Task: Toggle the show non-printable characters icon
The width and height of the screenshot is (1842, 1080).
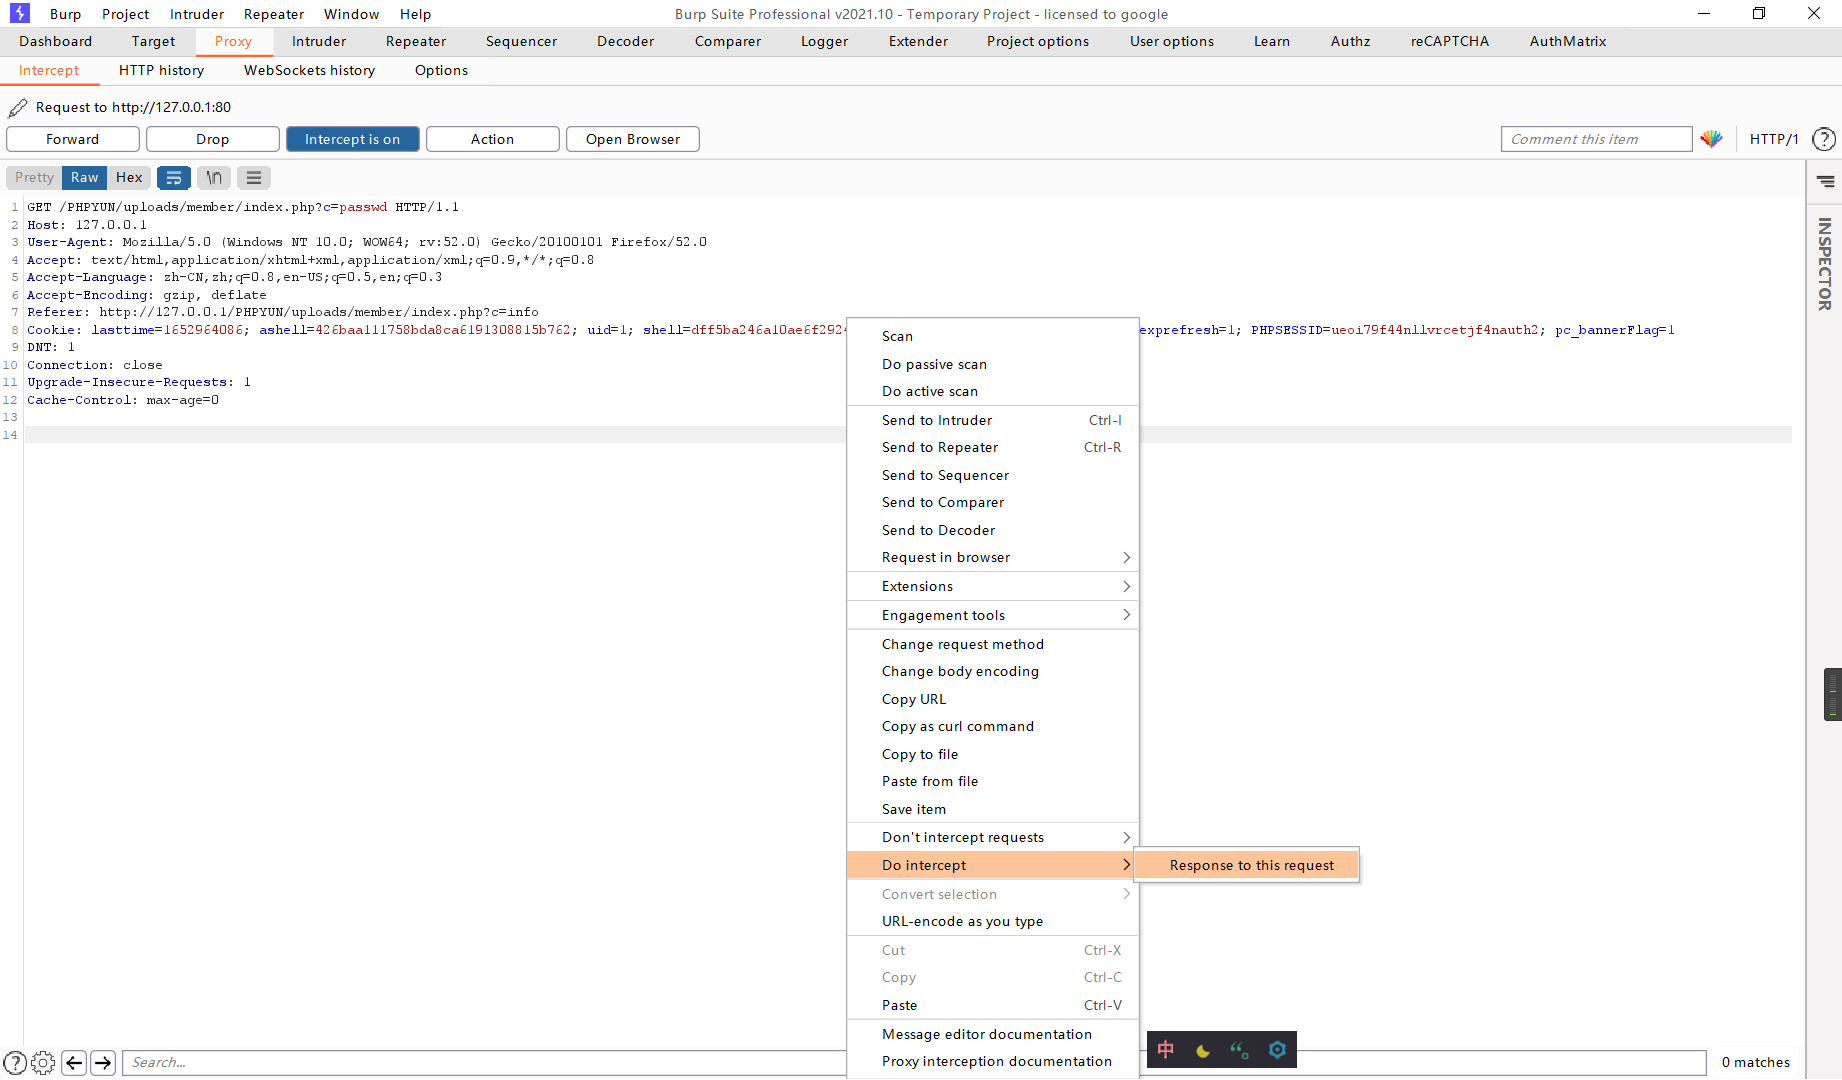Action: tap(214, 178)
